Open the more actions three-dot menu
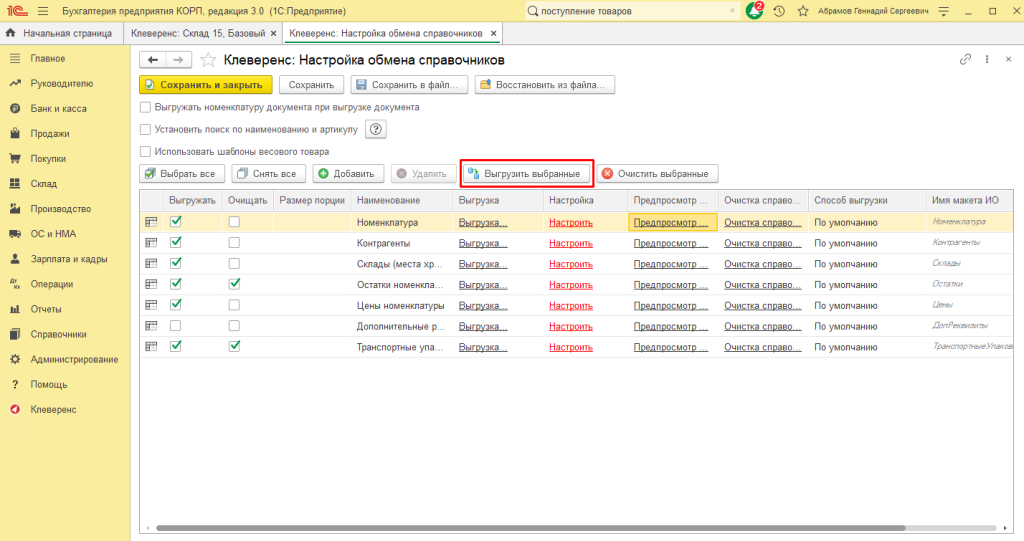Screen dimensions: 1024x541 (985, 60)
